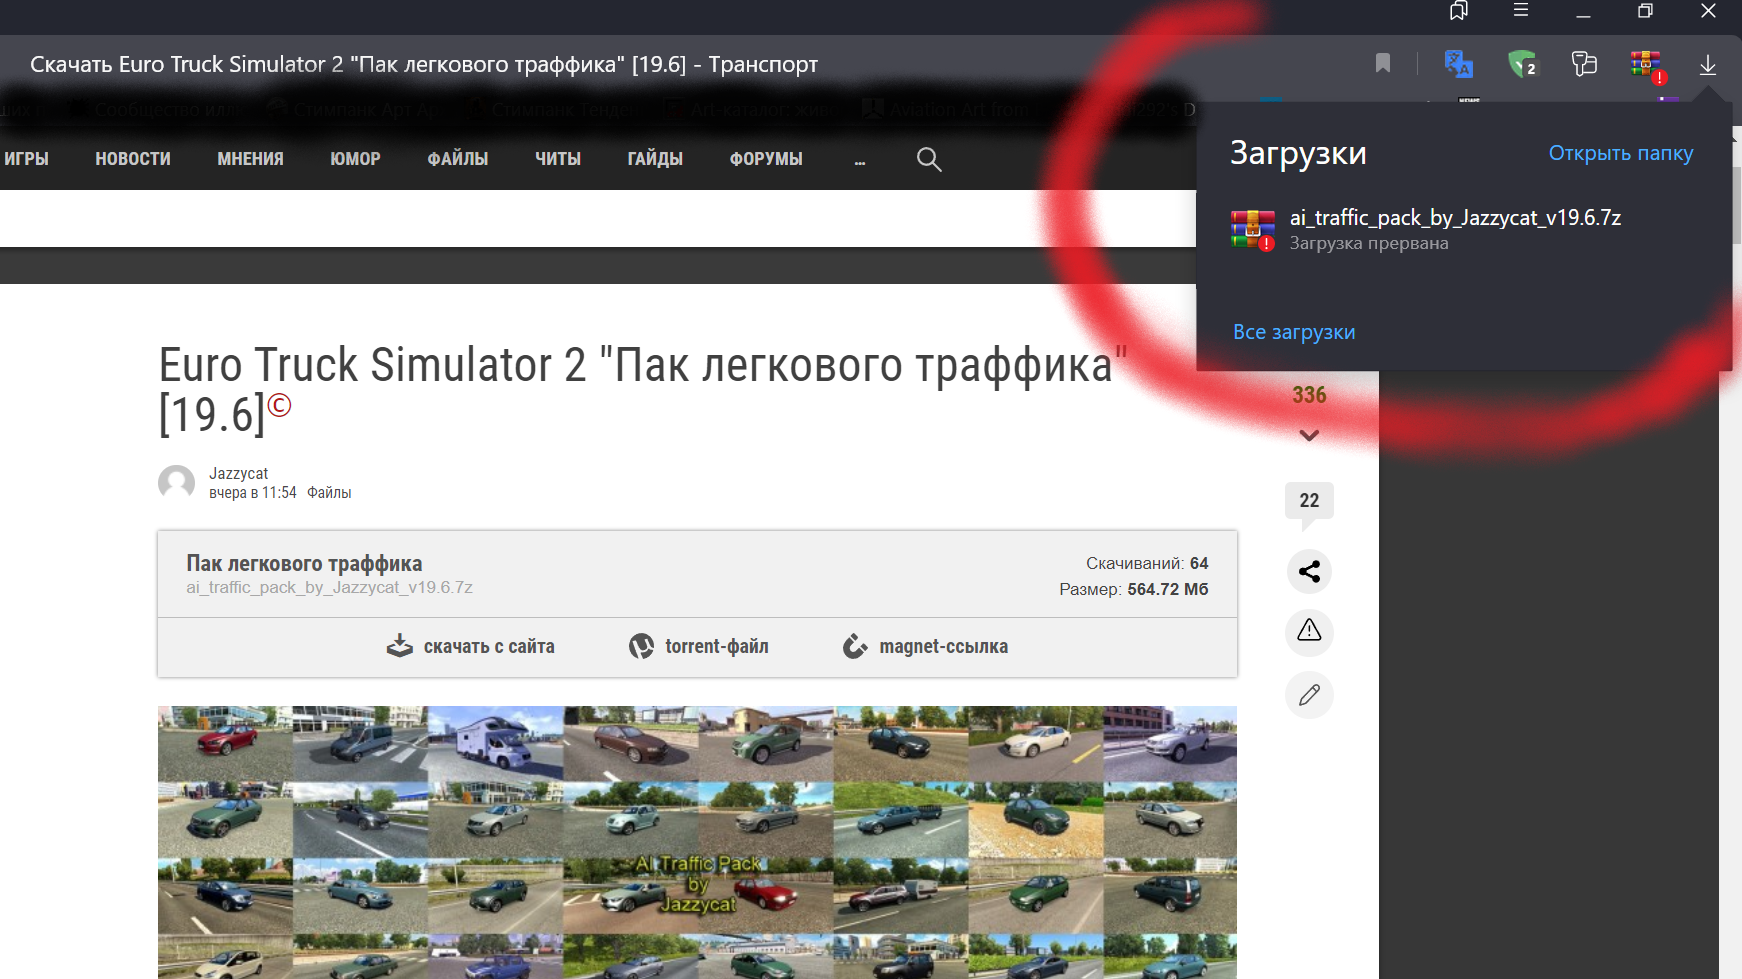This screenshot has width=1742, height=979.
Task: Click the 'magnet-ссылка' option
Action: (925, 647)
